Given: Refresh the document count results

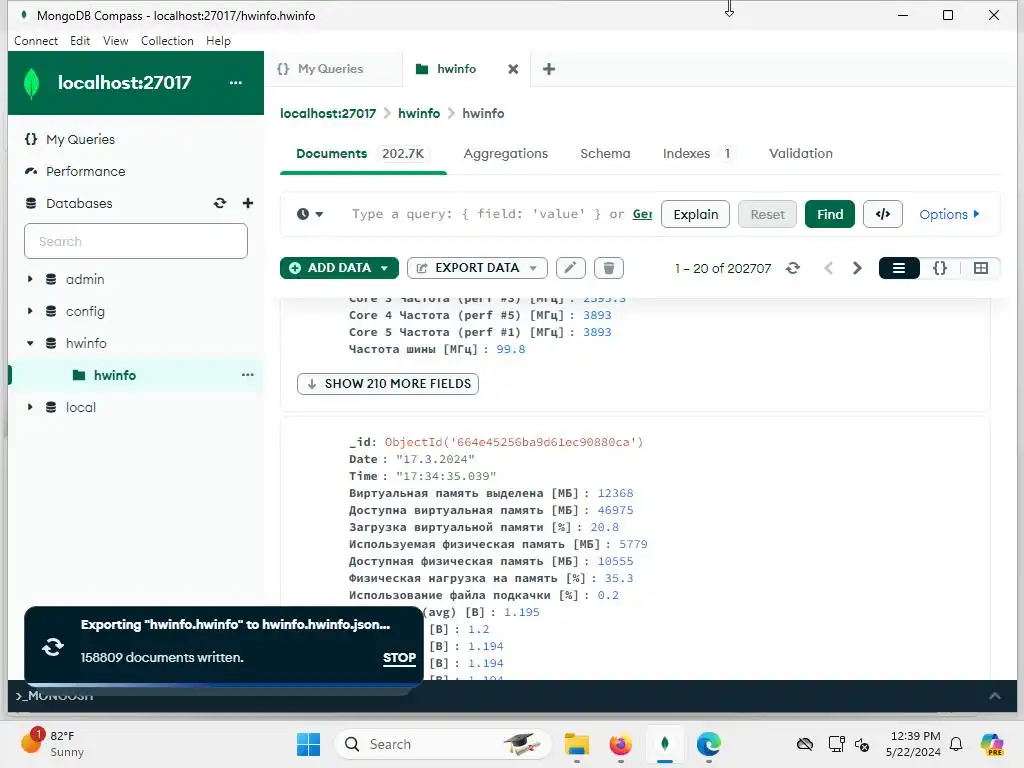Looking at the screenshot, I should coord(793,268).
